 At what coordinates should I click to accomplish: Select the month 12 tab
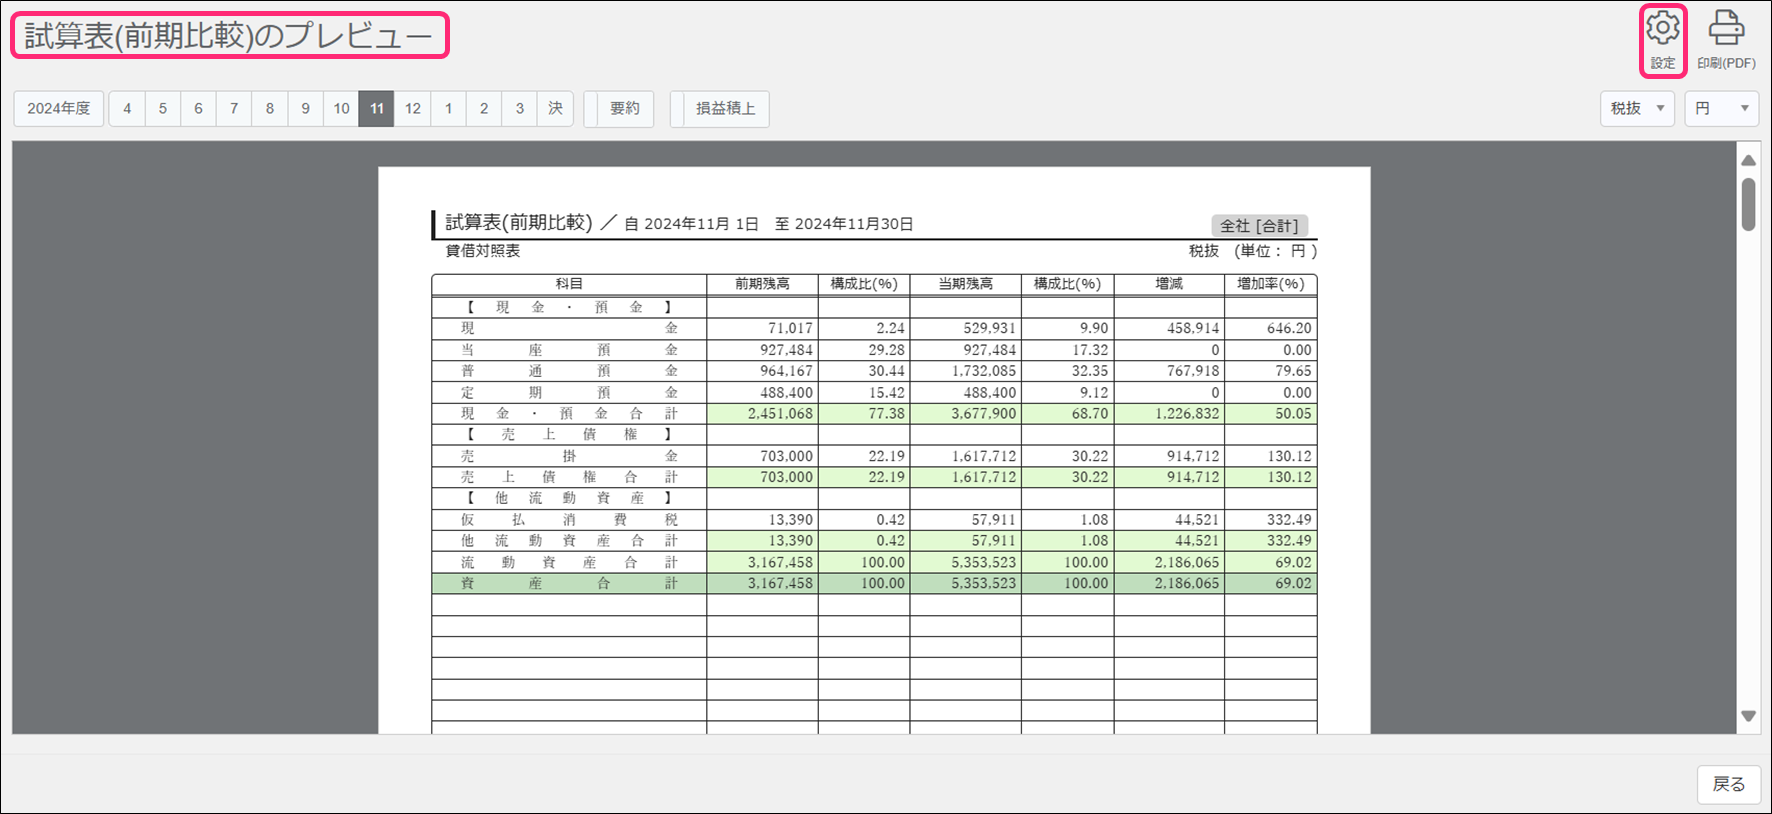pos(412,109)
